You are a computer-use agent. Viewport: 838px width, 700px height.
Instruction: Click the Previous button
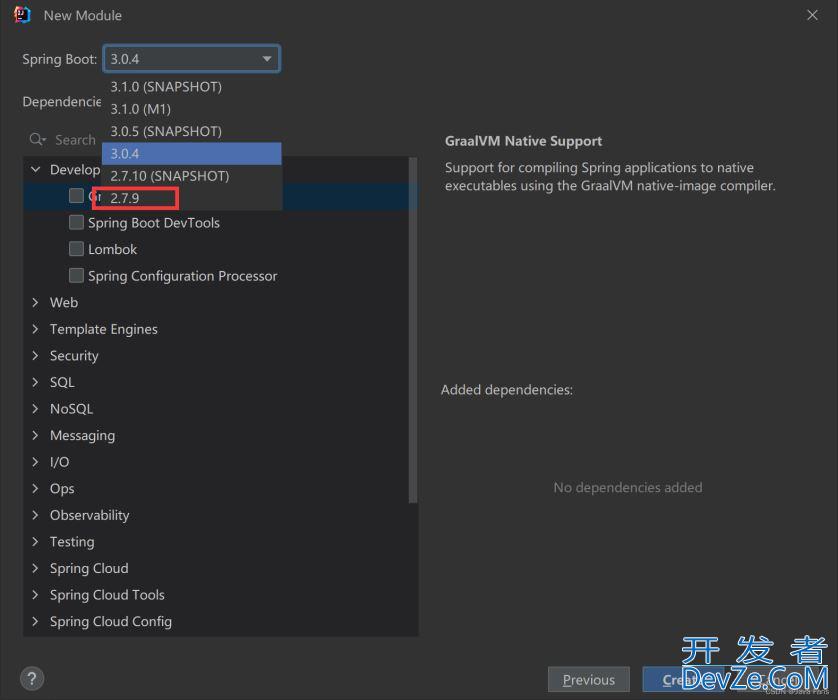coord(589,680)
